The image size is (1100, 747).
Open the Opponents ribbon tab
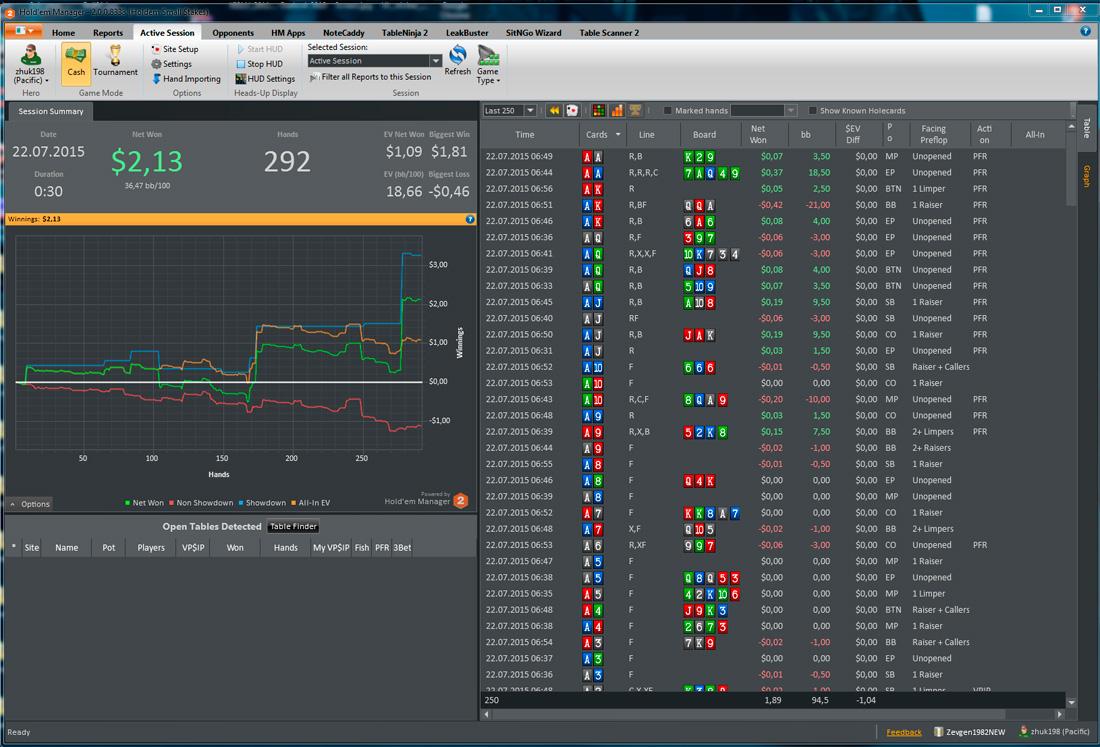233,32
